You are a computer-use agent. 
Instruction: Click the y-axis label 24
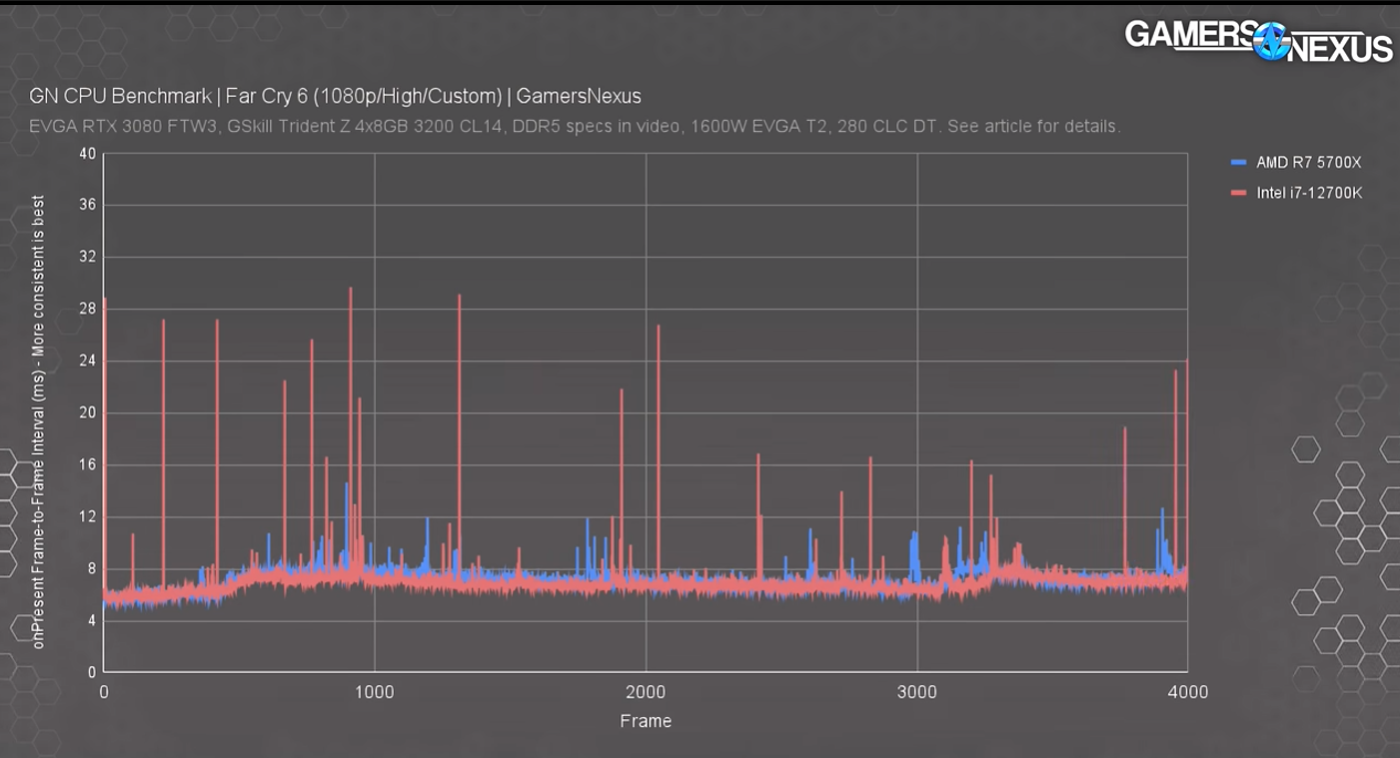[87, 361]
